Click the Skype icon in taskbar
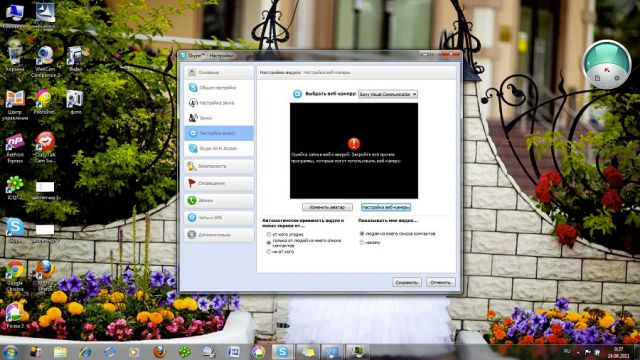This screenshot has width=640, height=360. coord(282,351)
